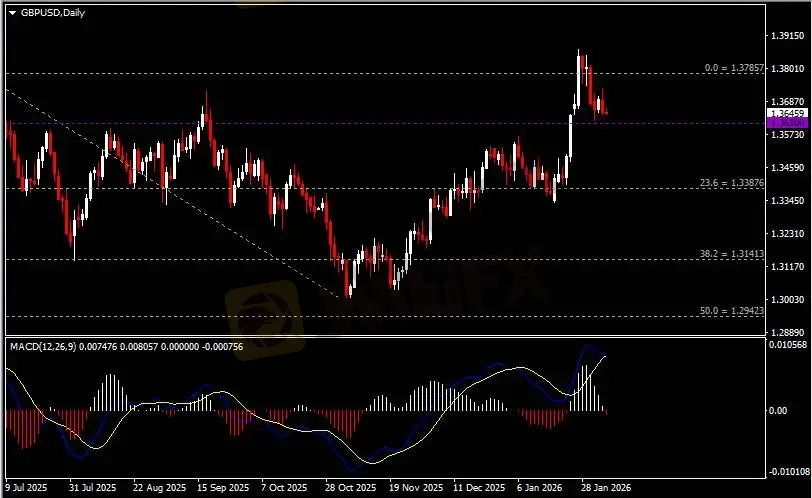Click the purple horizontal level price tag
Viewport: 812px width, 498px height.
tap(787, 123)
